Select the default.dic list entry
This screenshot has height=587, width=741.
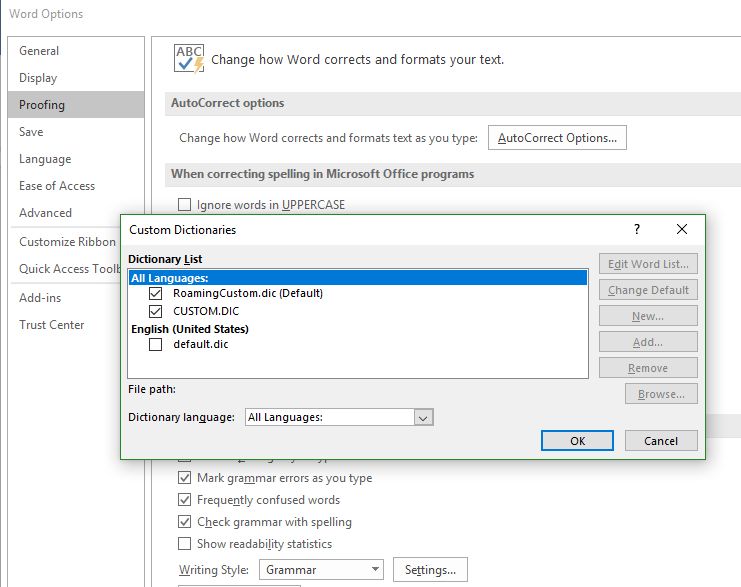pyautogui.click(x=200, y=344)
